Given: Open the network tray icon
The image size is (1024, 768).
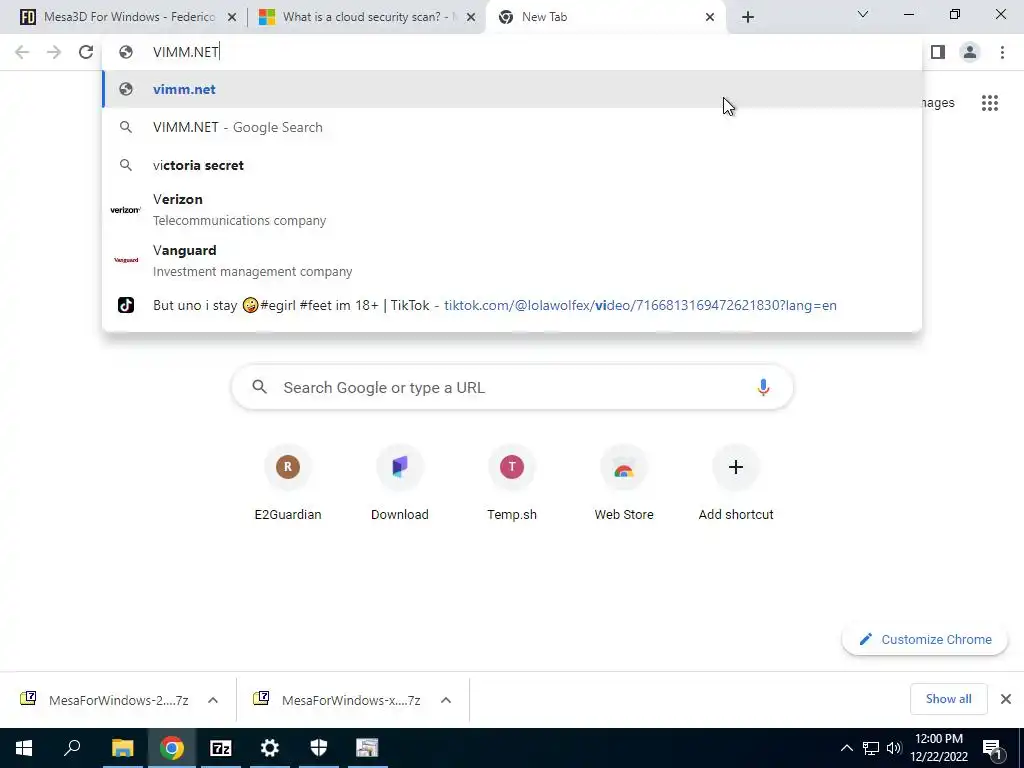Looking at the screenshot, I should 871,748.
